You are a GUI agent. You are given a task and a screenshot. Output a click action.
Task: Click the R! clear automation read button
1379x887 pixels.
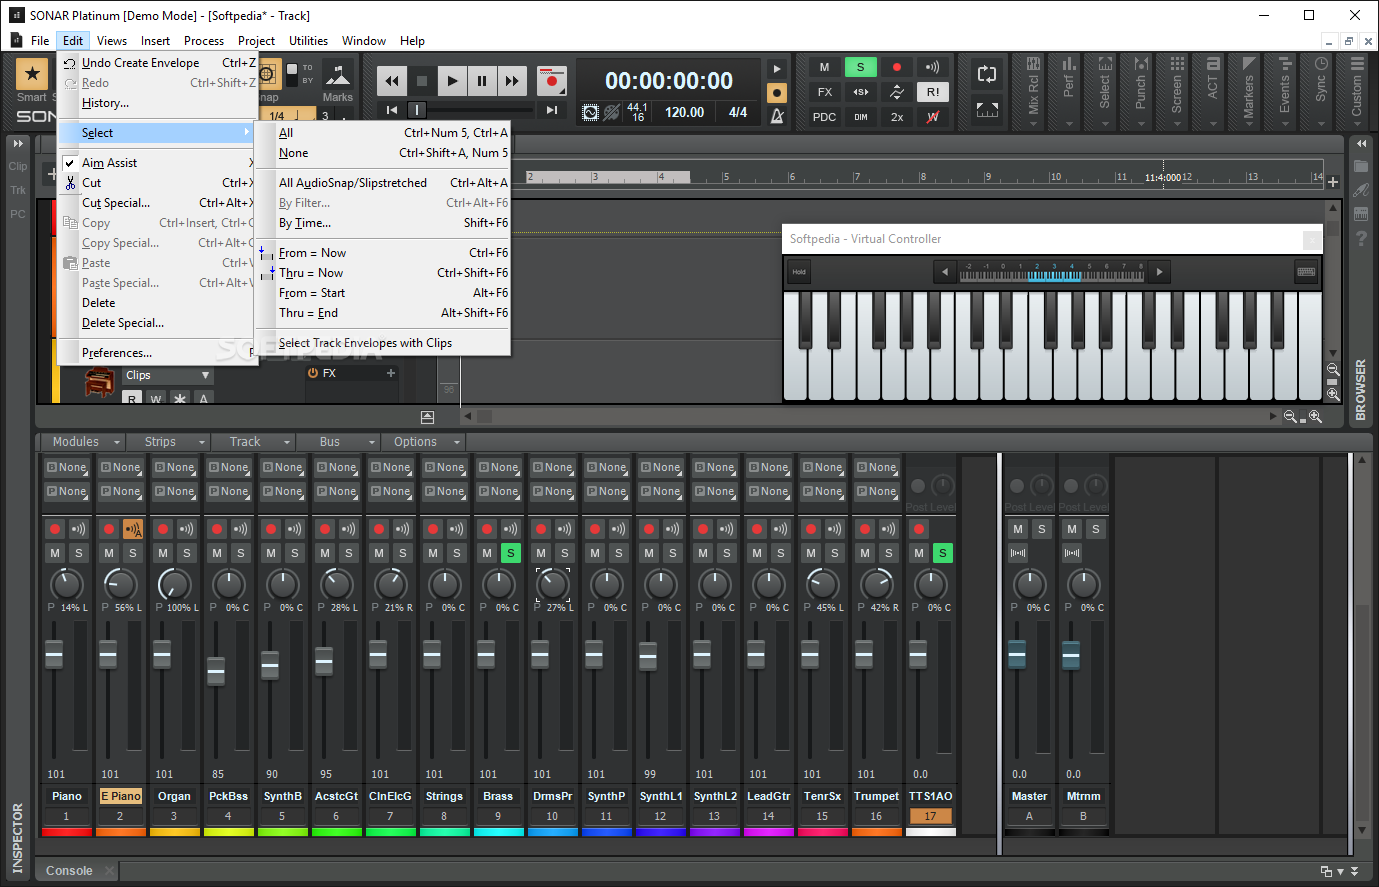click(933, 92)
